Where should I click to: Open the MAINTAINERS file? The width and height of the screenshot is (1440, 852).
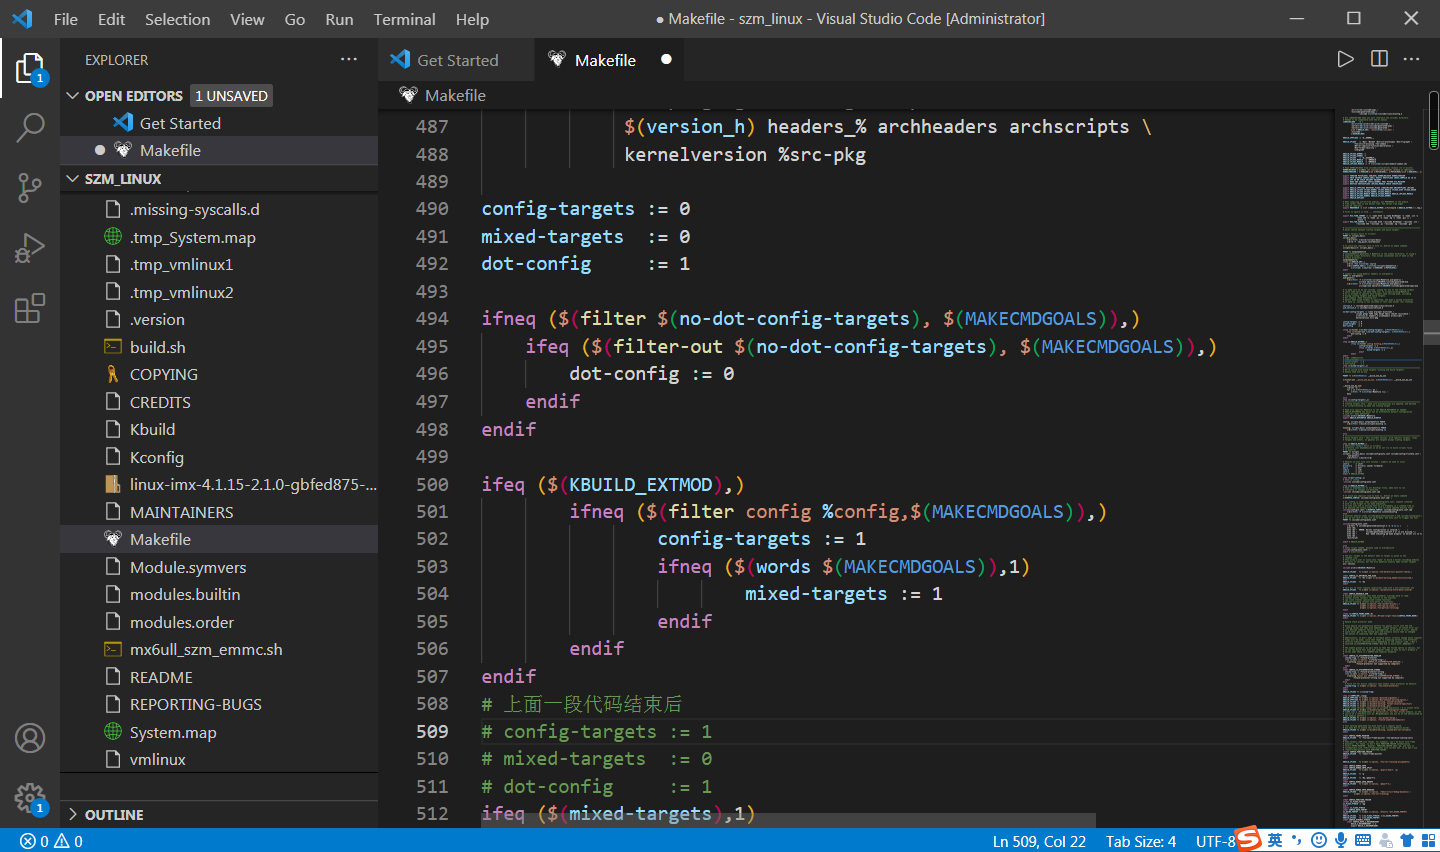219,512
